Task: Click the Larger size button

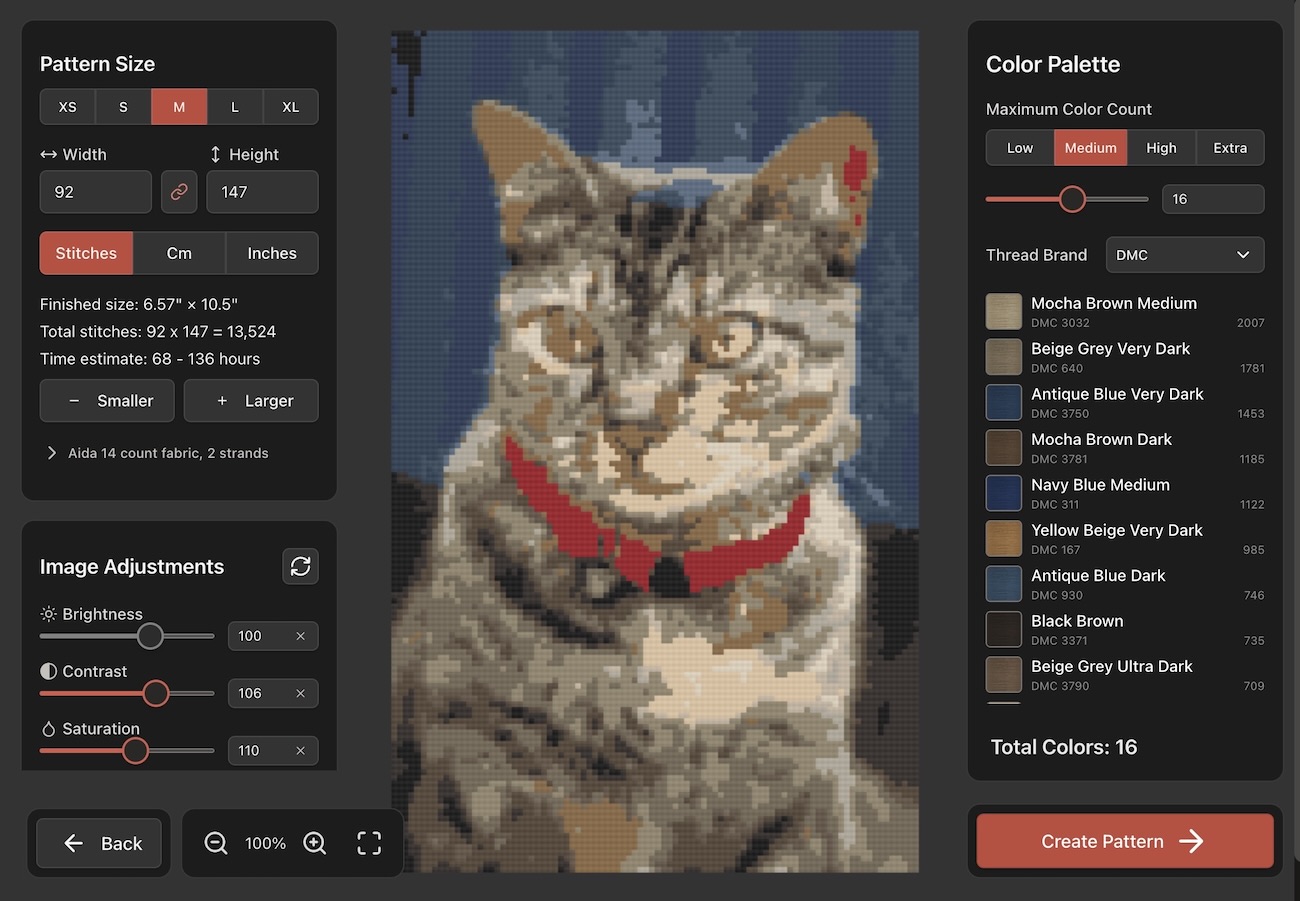Action: [251, 401]
